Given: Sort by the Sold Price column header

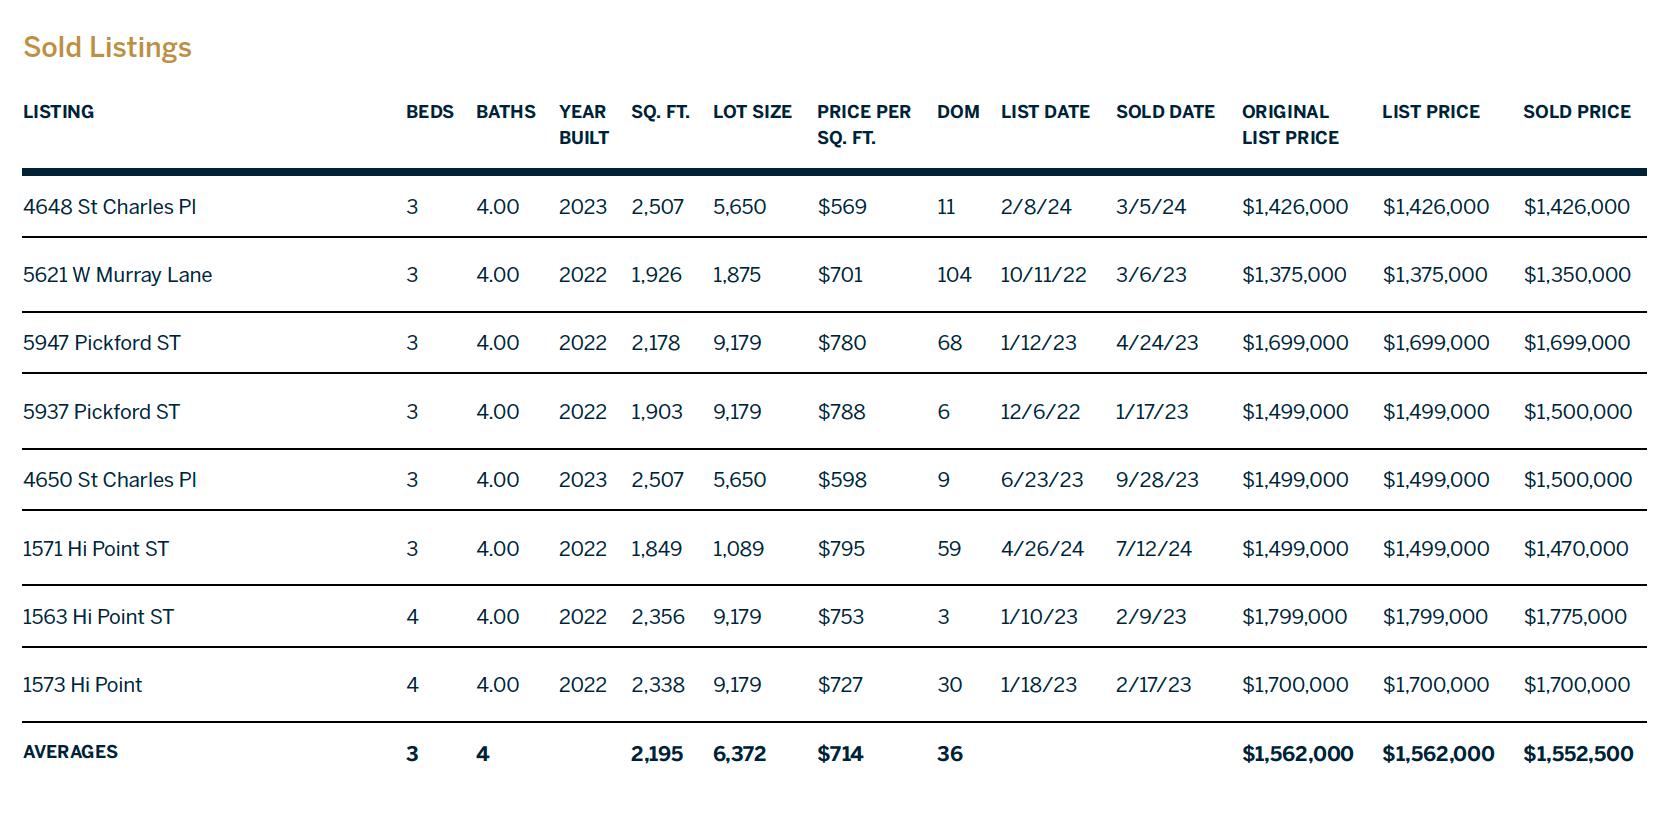Looking at the screenshot, I should pos(1577,112).
